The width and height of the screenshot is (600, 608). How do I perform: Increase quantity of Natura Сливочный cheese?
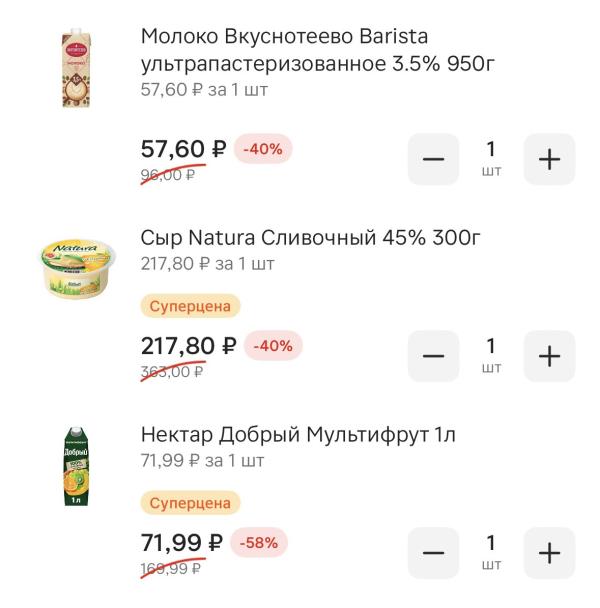(x=549, y=356)
